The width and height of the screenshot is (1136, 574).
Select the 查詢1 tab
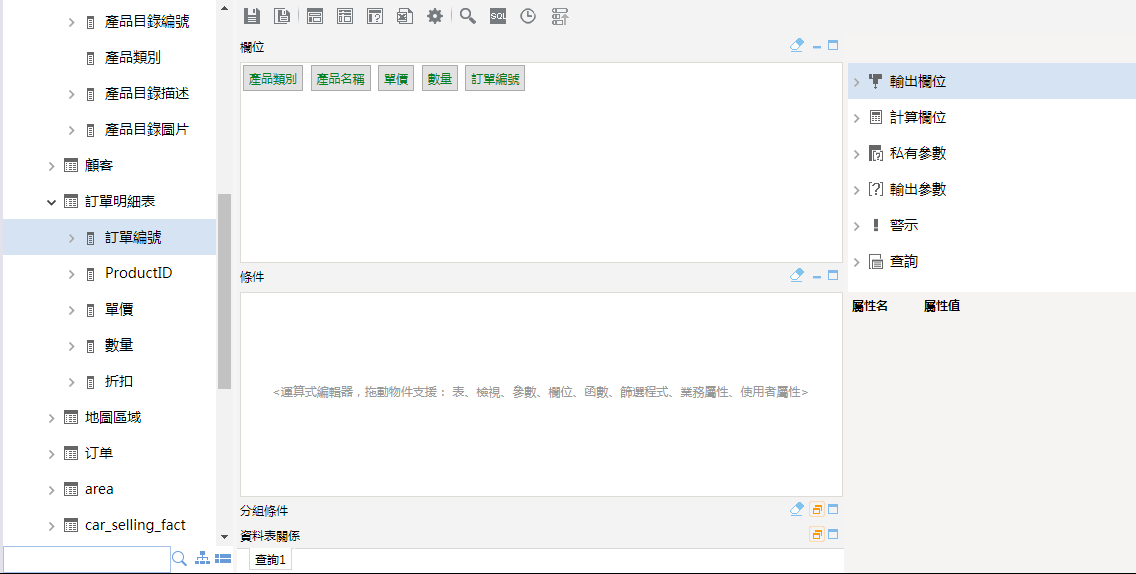tap(270, 560)
